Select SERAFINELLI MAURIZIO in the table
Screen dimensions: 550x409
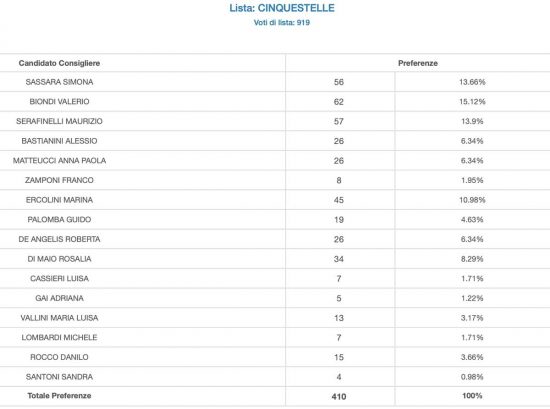tap(59, 121)
